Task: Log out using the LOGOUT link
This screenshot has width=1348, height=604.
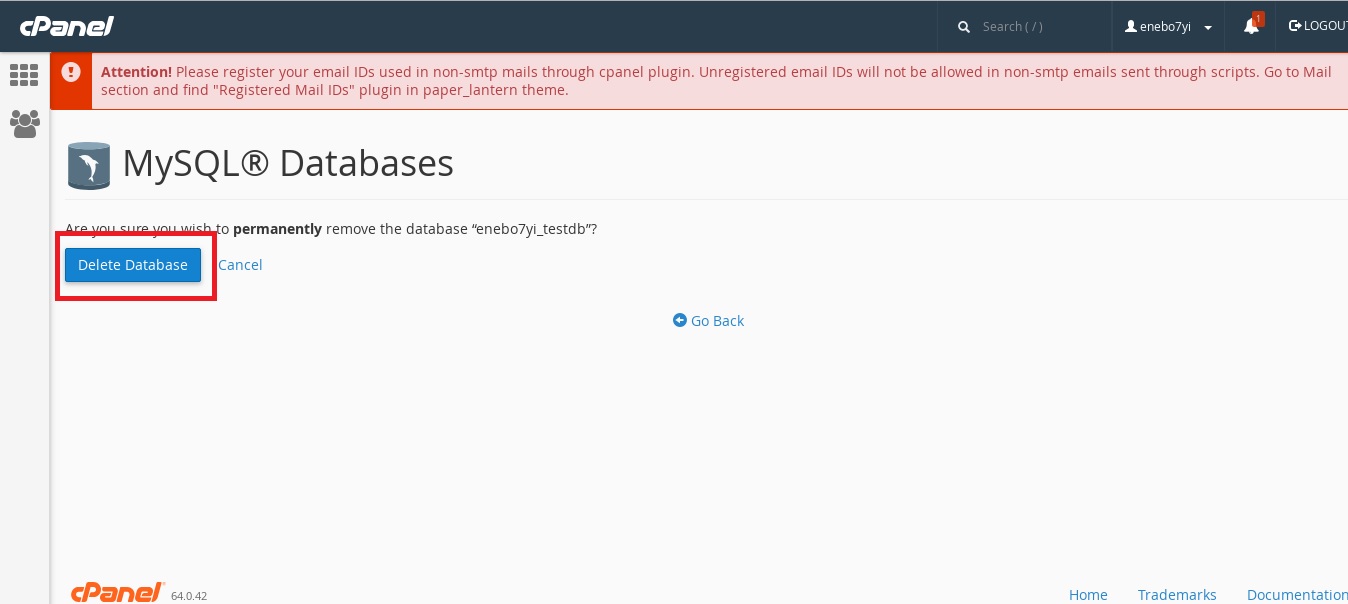Action: click(x=1318, y=26)
